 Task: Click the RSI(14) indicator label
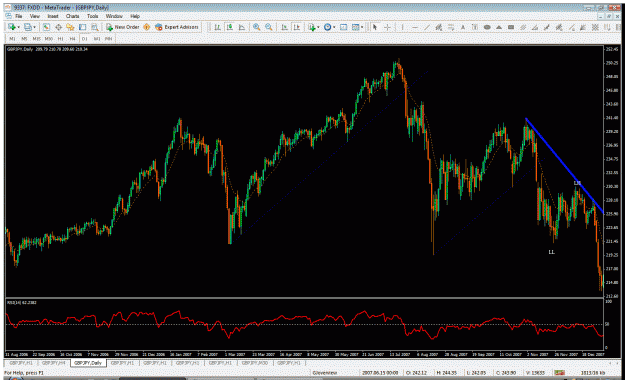22,303
